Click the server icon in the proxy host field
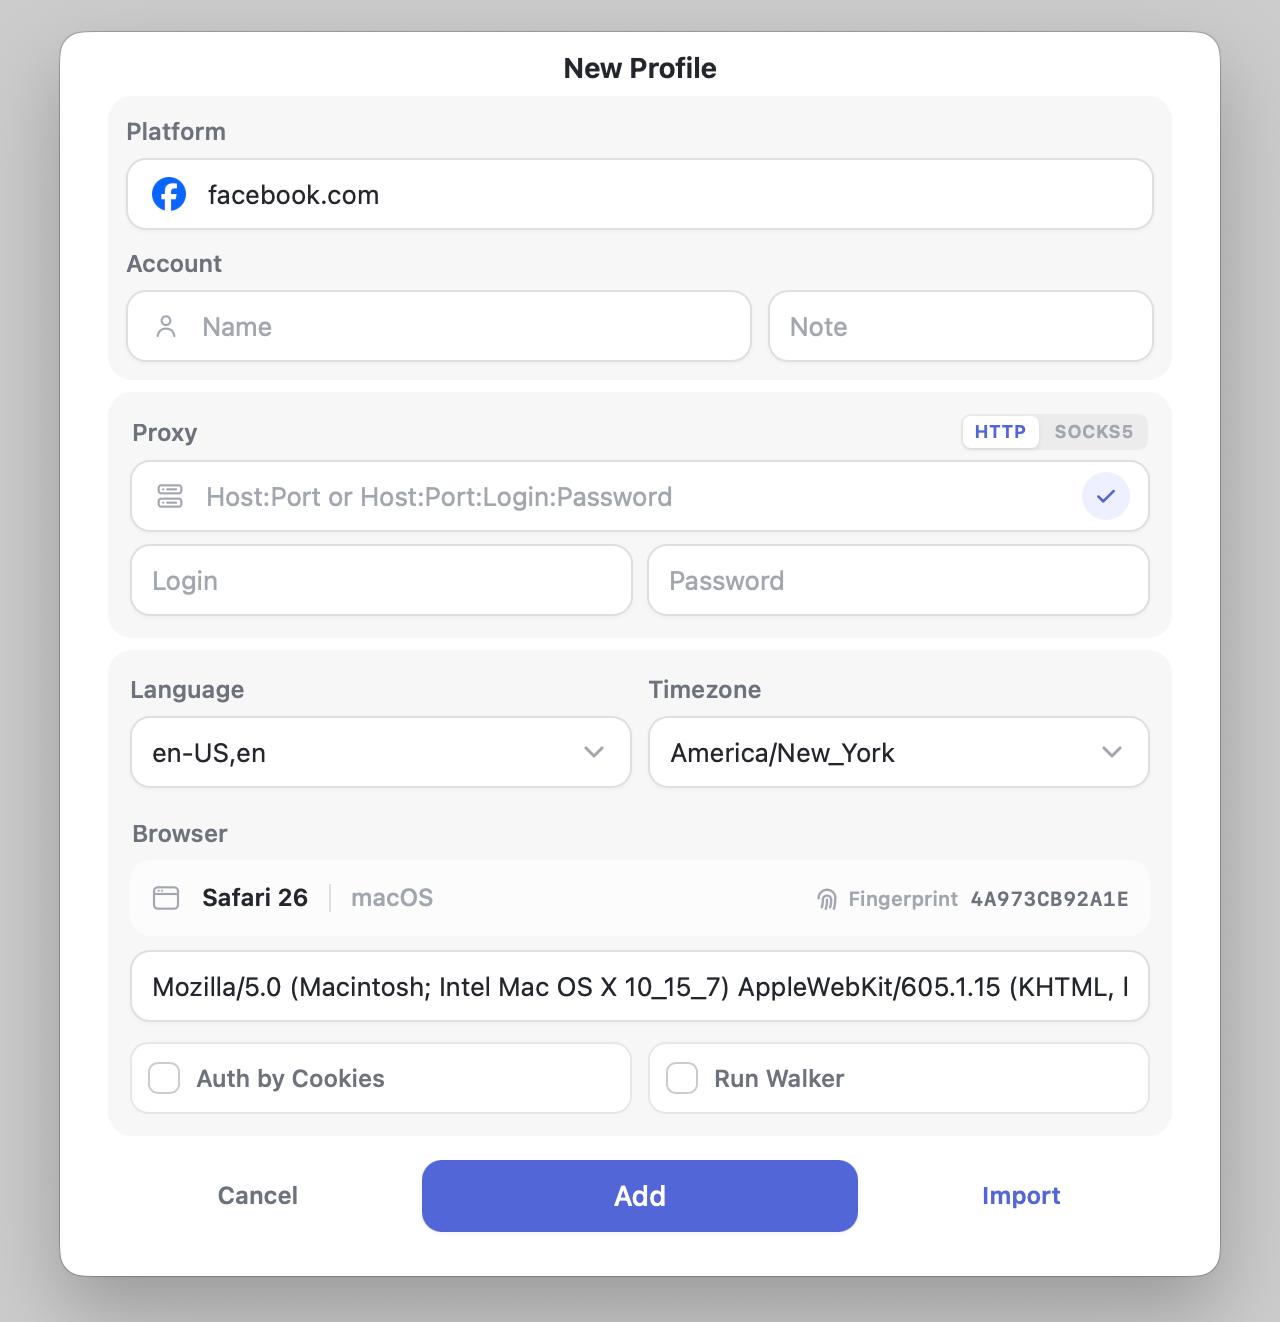The height and width of the screenshot is (1322, 1280). 170,496
